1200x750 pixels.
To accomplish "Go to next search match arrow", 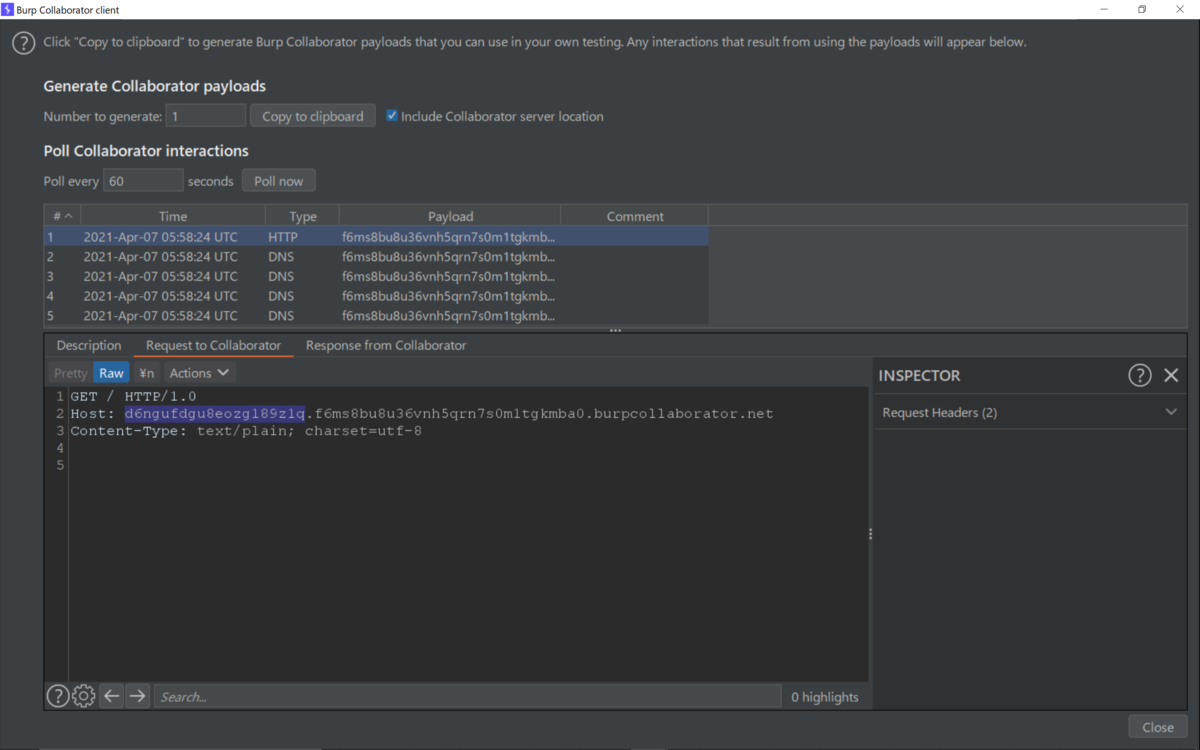I will point(138,696).
